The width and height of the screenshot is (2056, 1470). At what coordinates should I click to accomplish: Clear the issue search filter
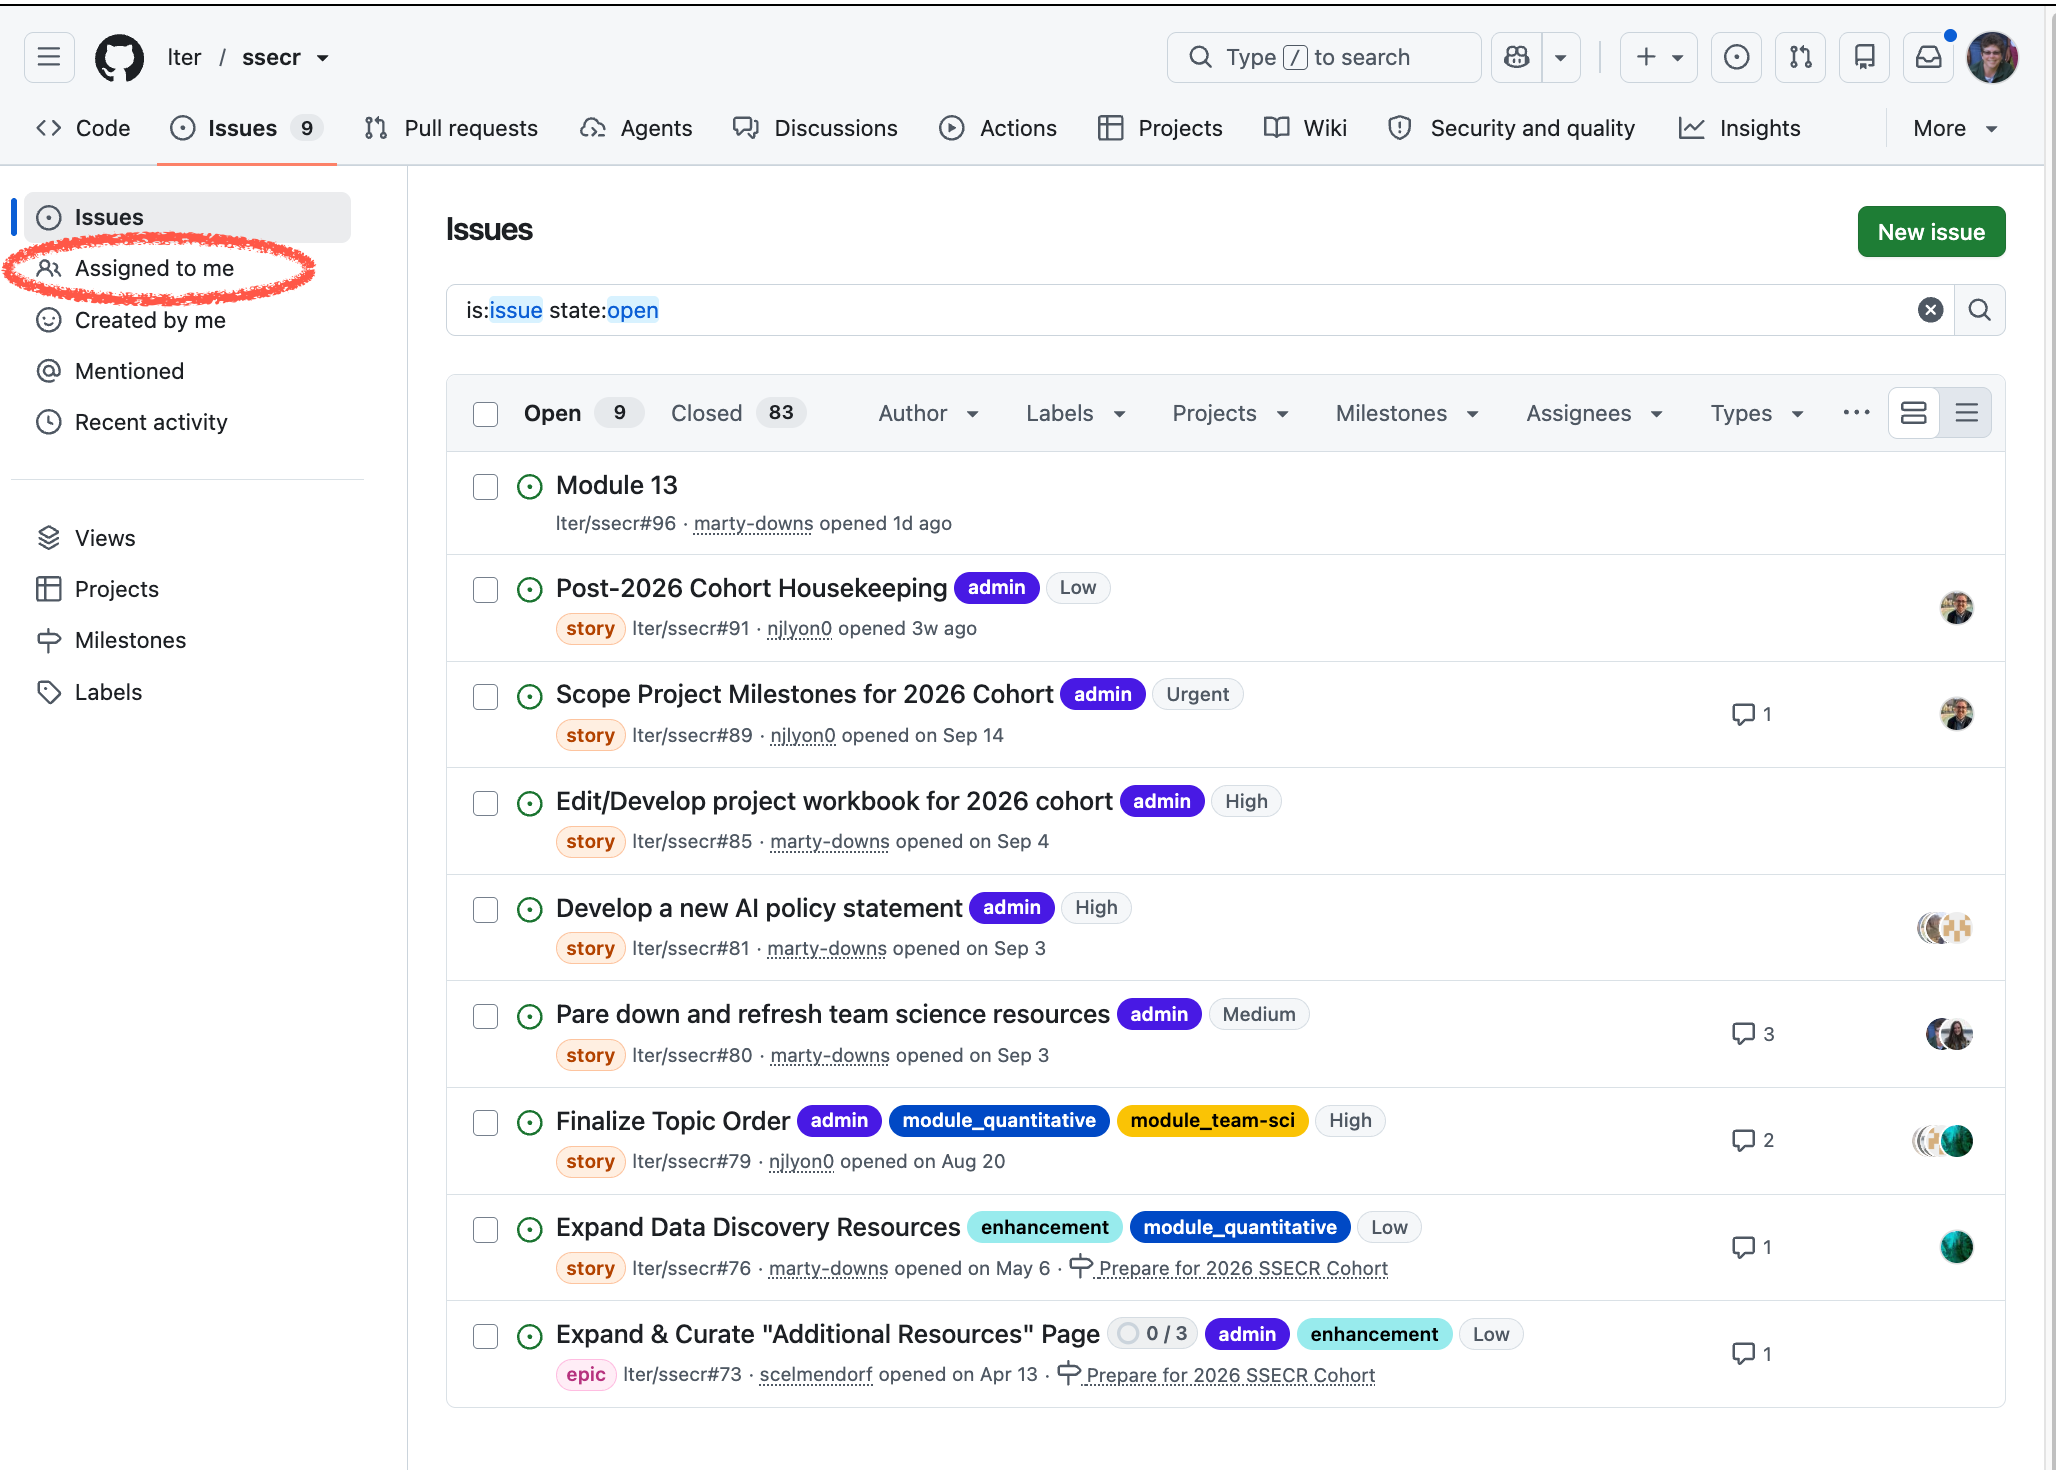[x=1930, y=310]
